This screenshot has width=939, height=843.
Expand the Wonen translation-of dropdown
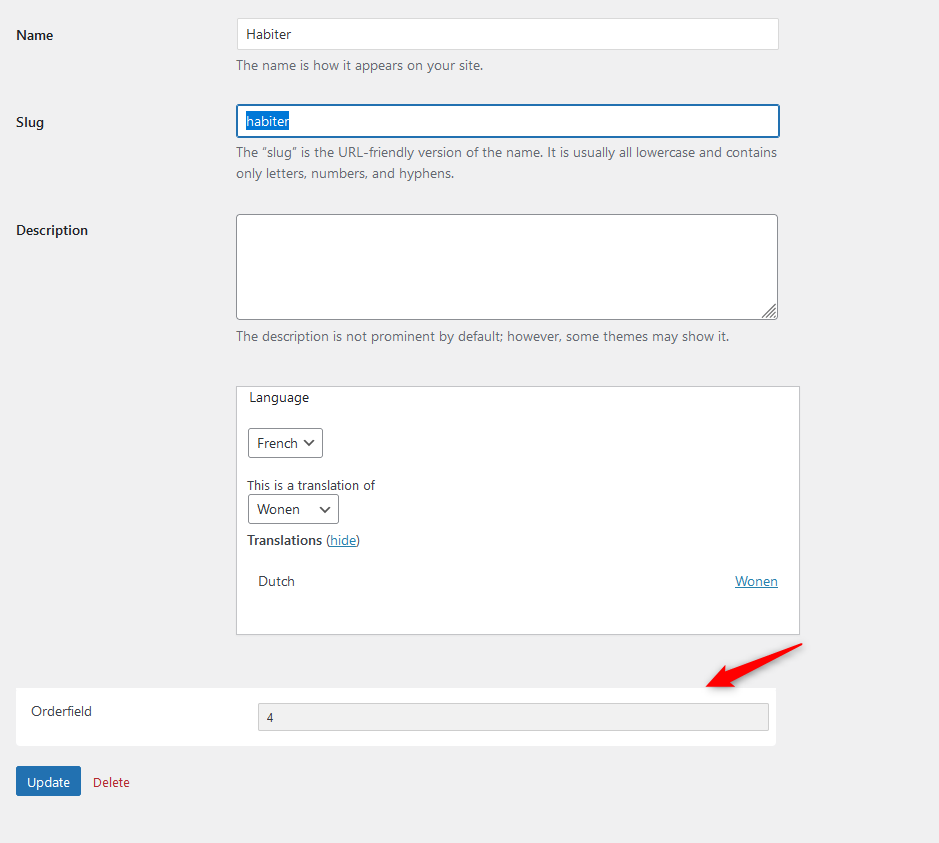[x=293, y=509]
